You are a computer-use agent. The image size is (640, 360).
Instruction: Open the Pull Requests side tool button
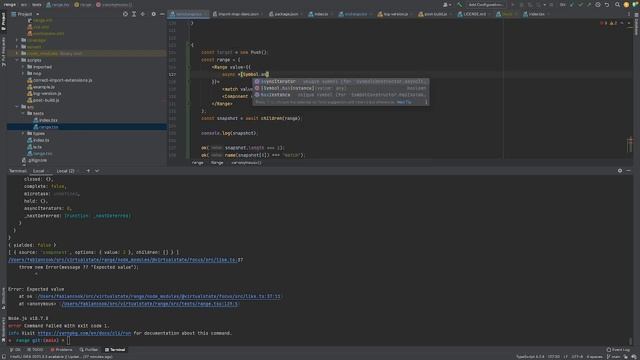(3, 51)
